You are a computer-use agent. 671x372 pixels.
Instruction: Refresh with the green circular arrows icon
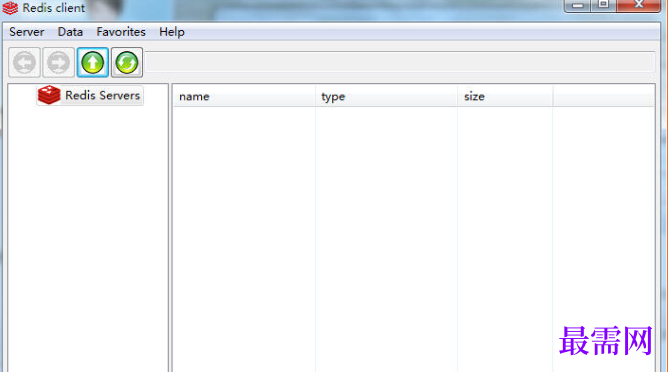pos(127,62)
